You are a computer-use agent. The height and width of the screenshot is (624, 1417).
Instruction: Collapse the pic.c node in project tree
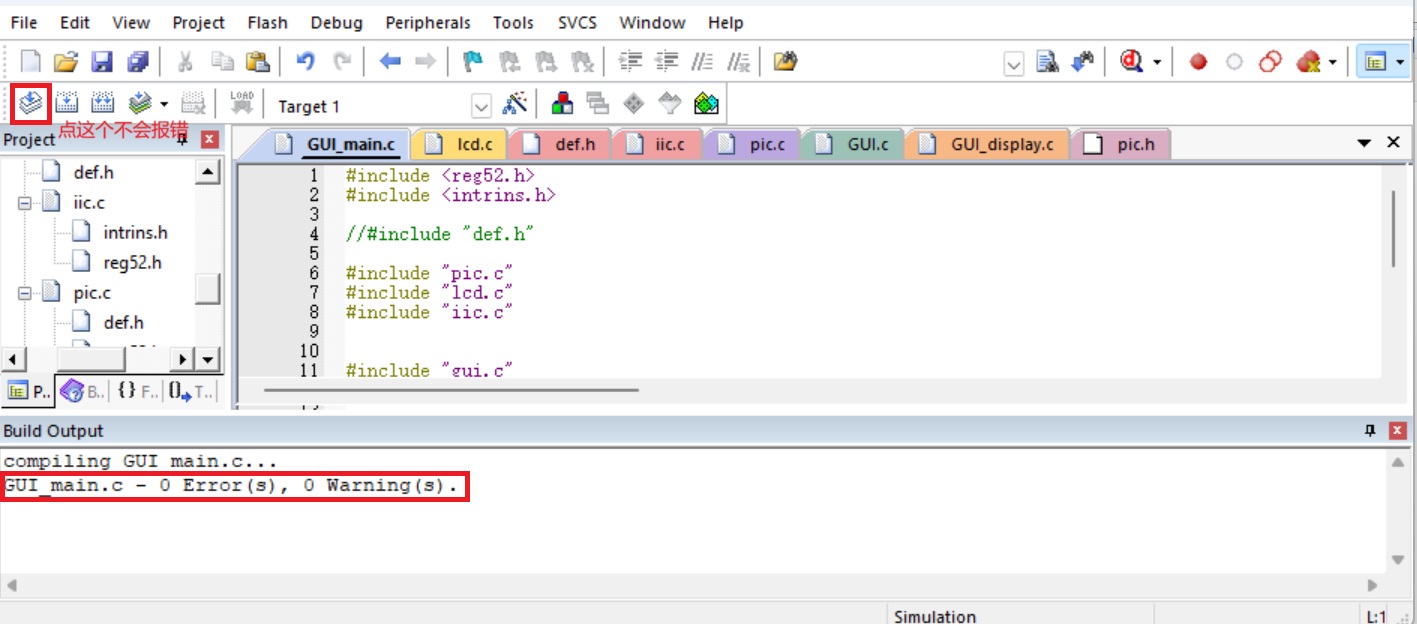pyautogui.click(x=25, y=293)
